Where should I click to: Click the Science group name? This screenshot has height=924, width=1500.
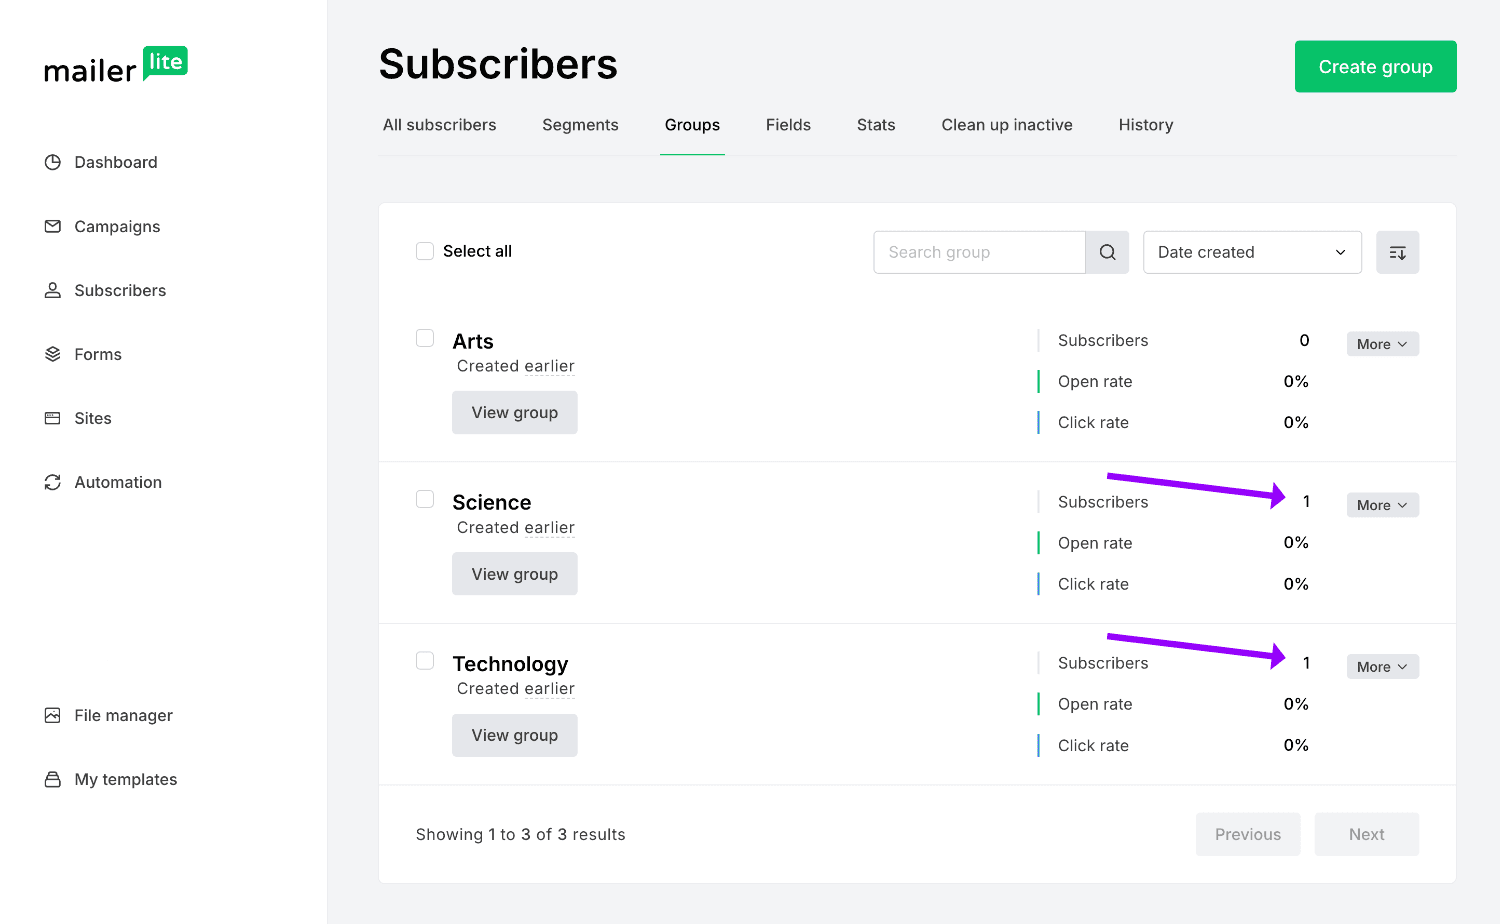tap(492, 502)
